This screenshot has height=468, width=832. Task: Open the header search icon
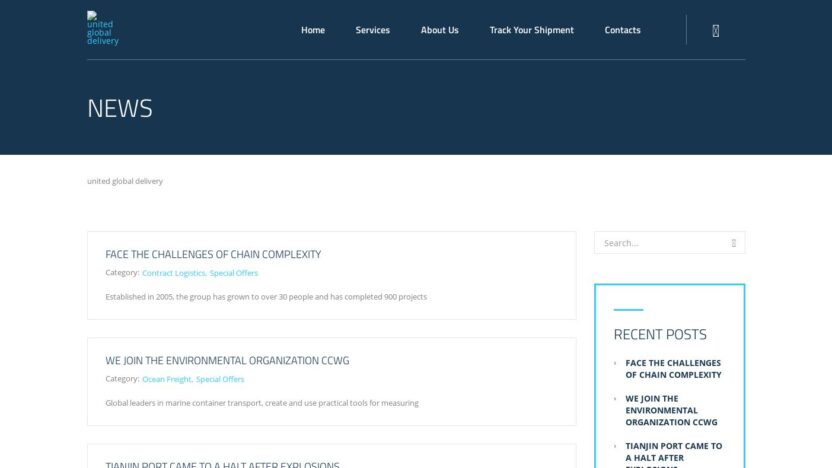click(715, 31)
